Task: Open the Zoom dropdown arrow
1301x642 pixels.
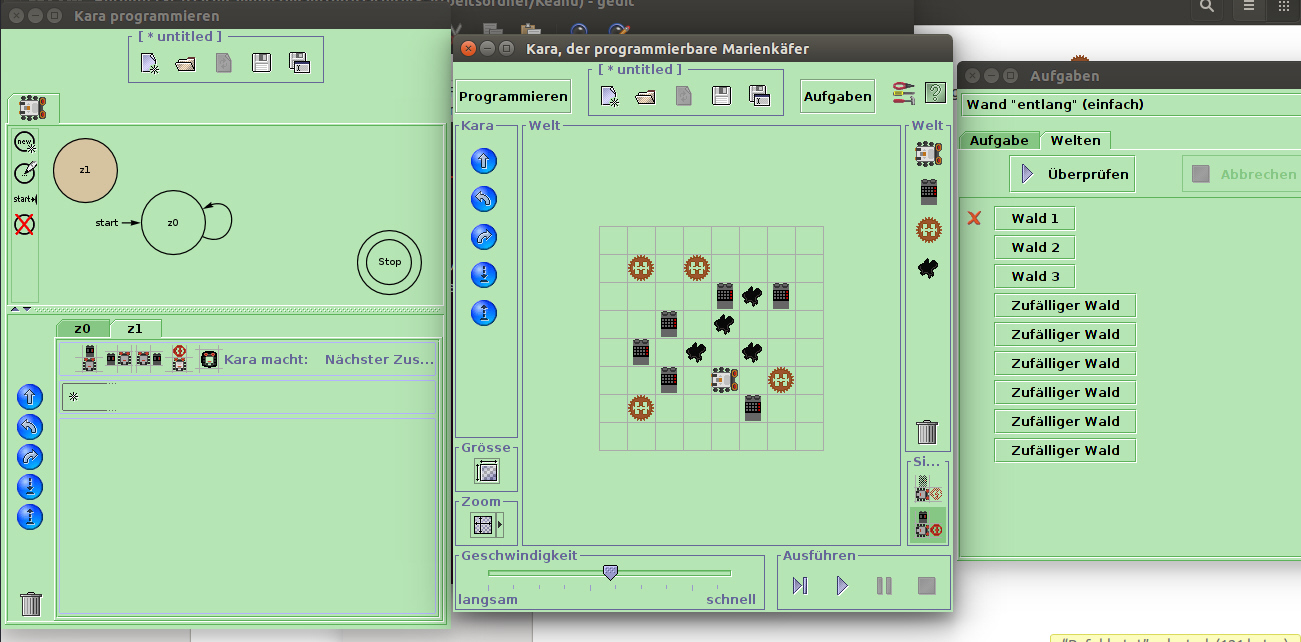Action: click(500, 524)
